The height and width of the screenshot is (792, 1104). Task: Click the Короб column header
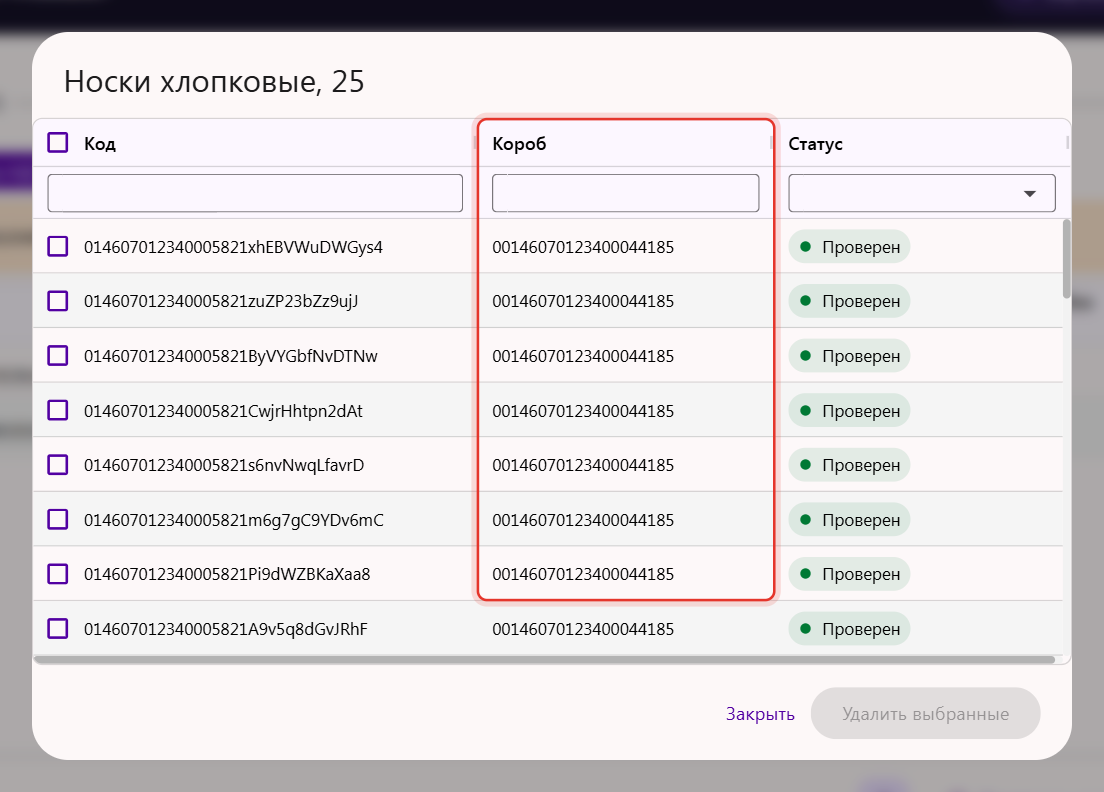coord(520,144)
